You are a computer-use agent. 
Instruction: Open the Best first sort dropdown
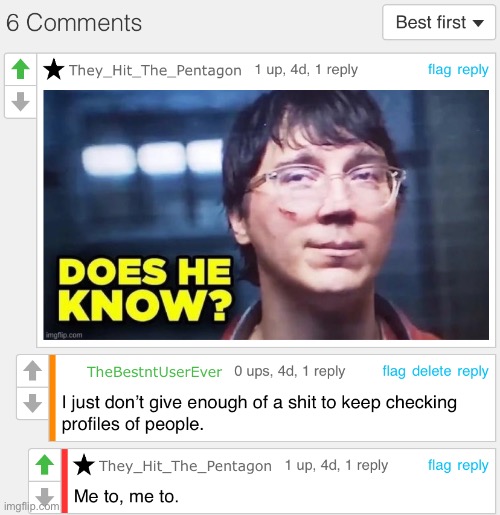[x=439, y=22]
